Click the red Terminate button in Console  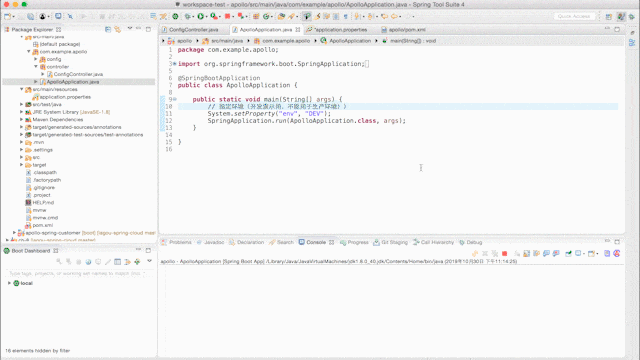[504, 253]
